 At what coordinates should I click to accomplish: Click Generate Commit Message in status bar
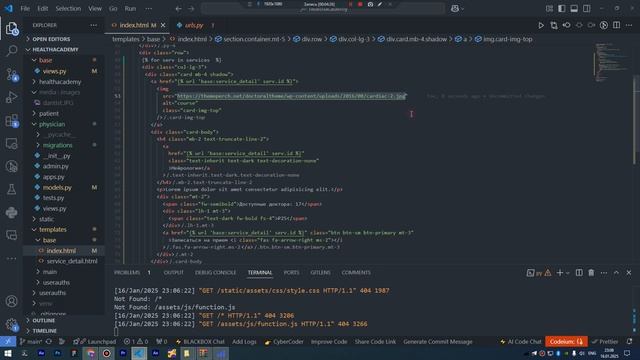[438, 342]
